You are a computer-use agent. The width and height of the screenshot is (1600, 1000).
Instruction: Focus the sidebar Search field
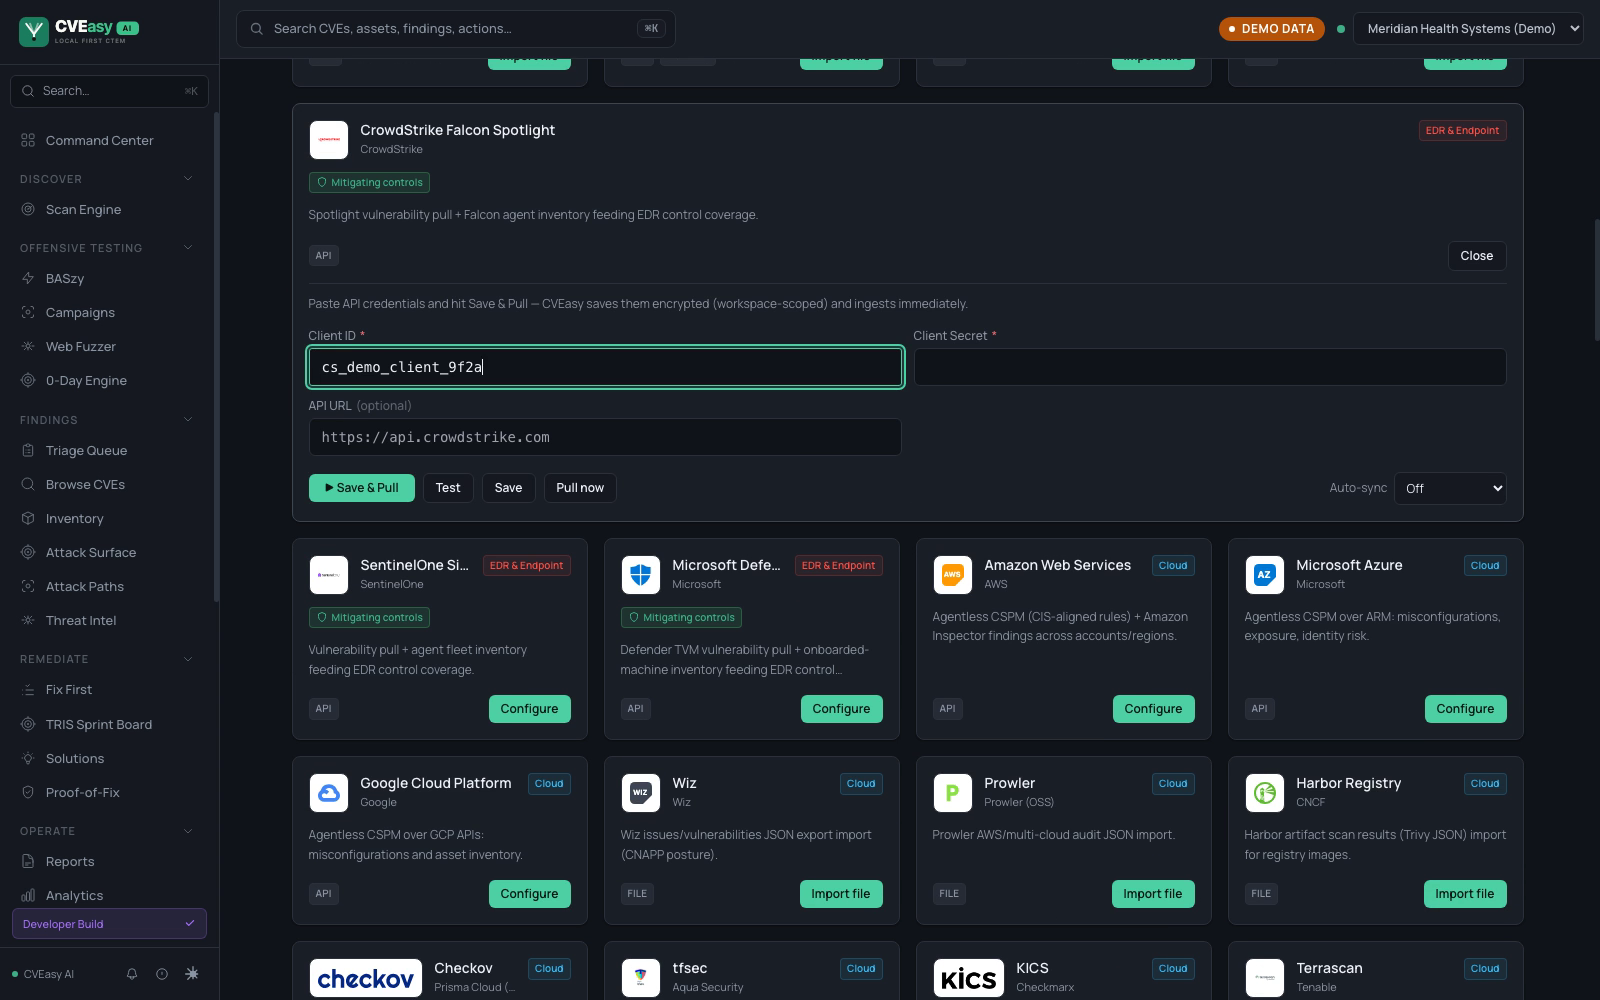point(110,91)
